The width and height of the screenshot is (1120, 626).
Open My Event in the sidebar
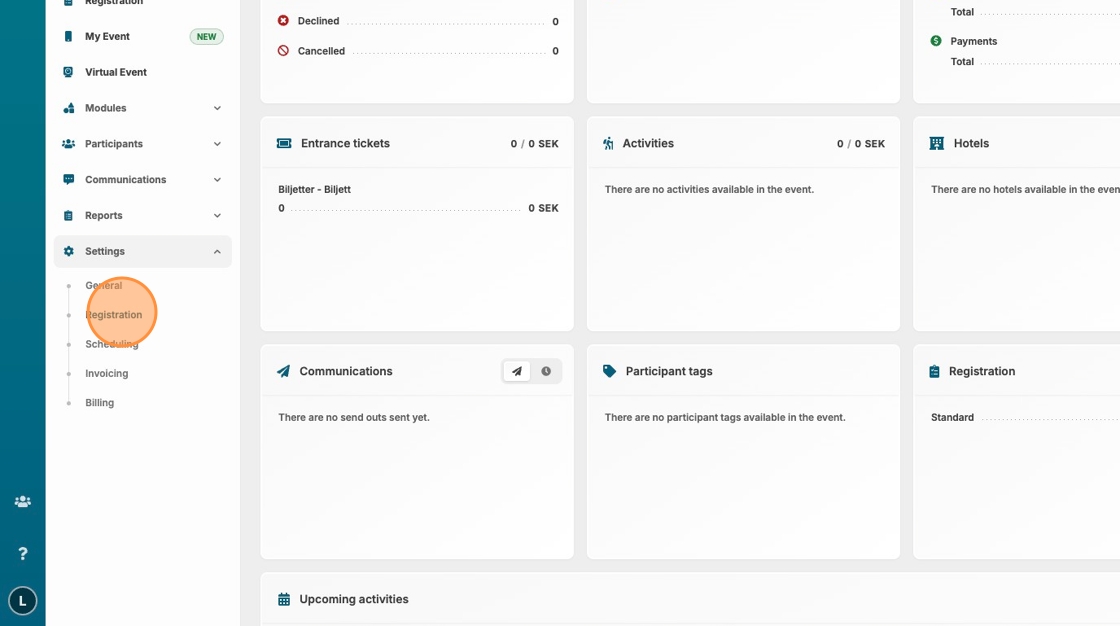[x=107, y=37]
